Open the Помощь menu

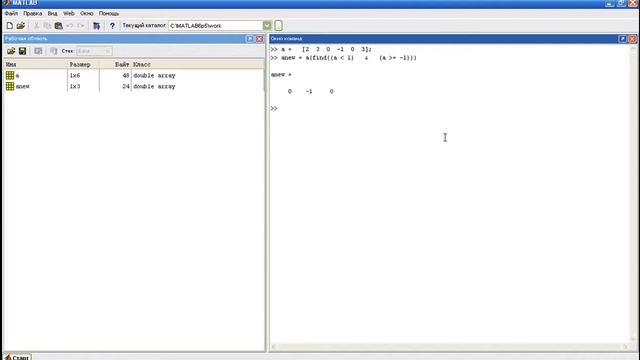109,13
